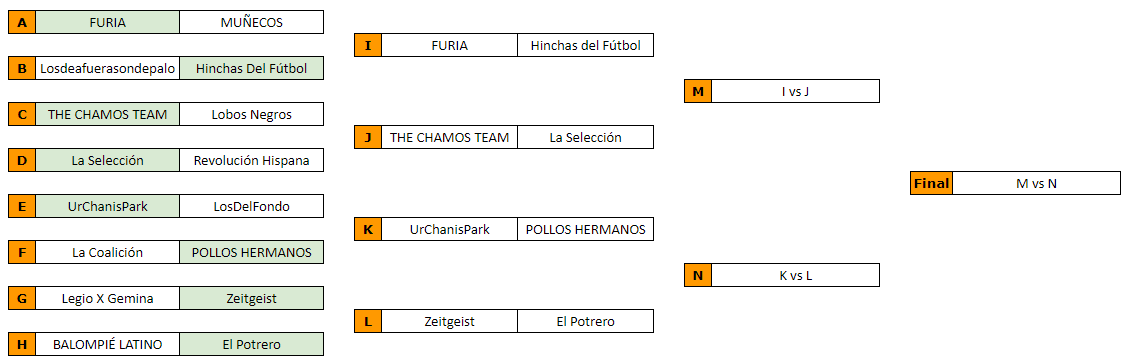
Task: Select the K vs L semifinal cell
Action: pyautogui.click(x=795, y=275)
